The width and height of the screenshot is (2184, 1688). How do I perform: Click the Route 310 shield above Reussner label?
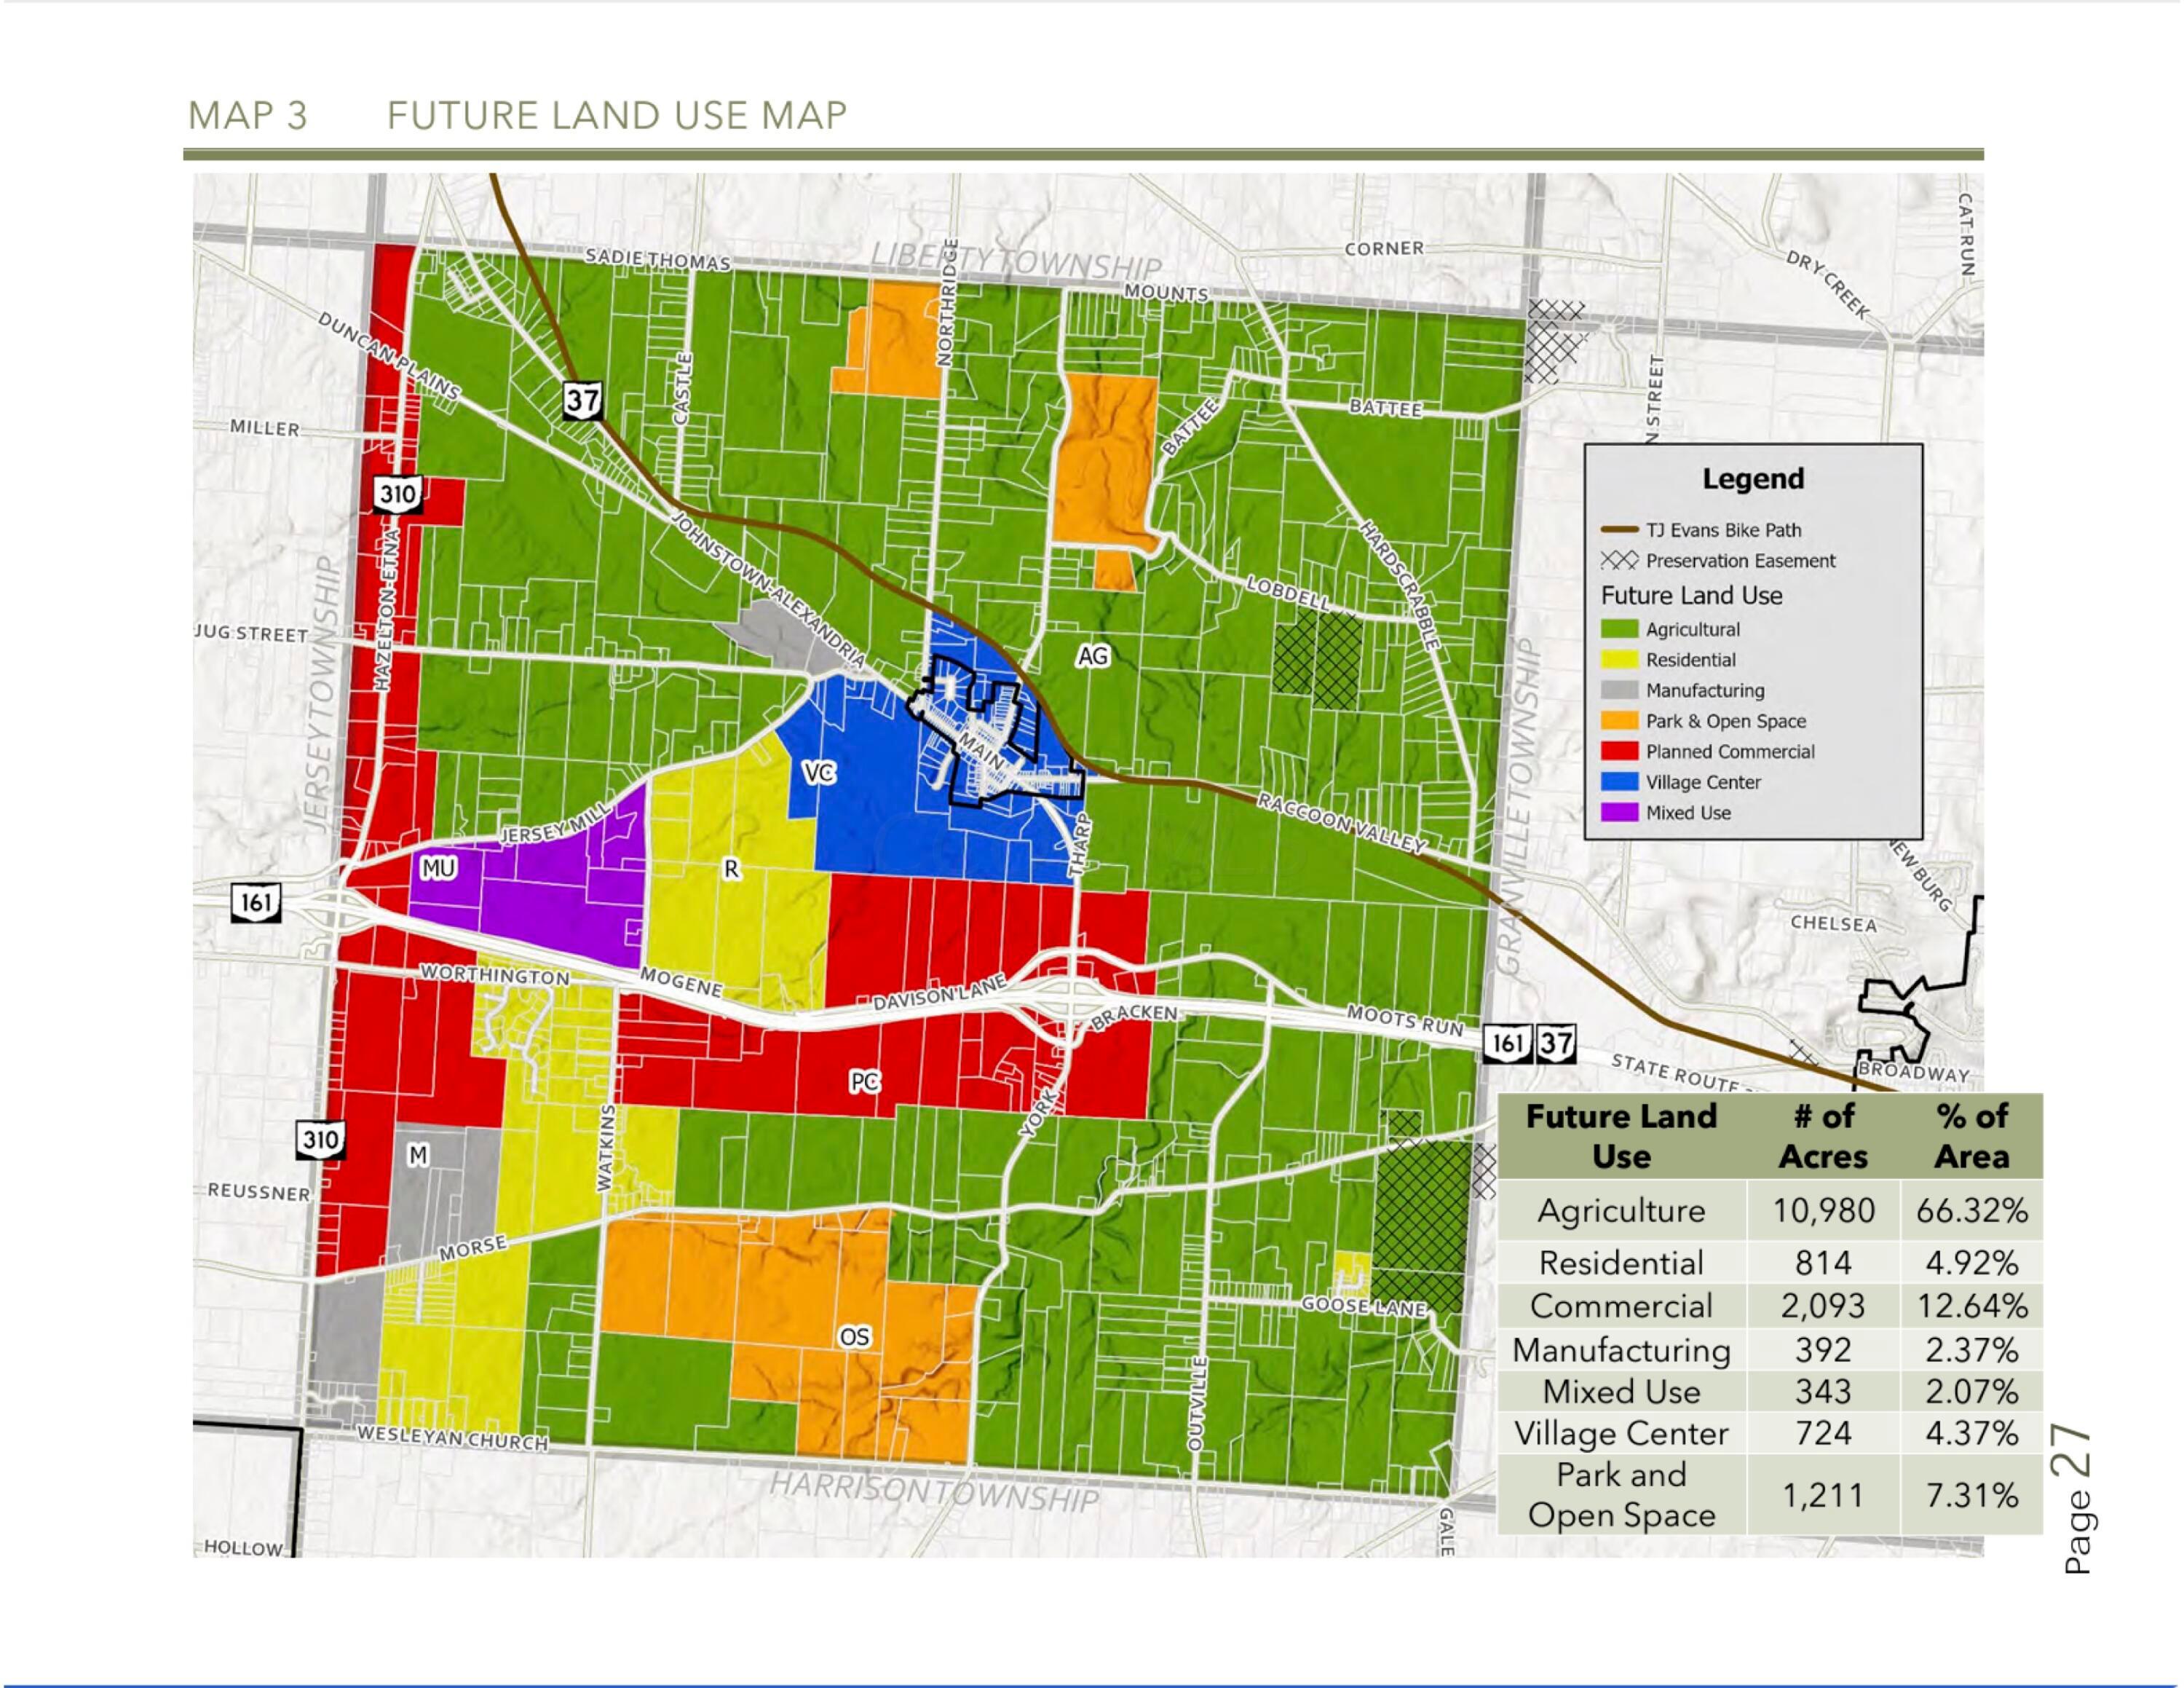tap(320, 1139)
